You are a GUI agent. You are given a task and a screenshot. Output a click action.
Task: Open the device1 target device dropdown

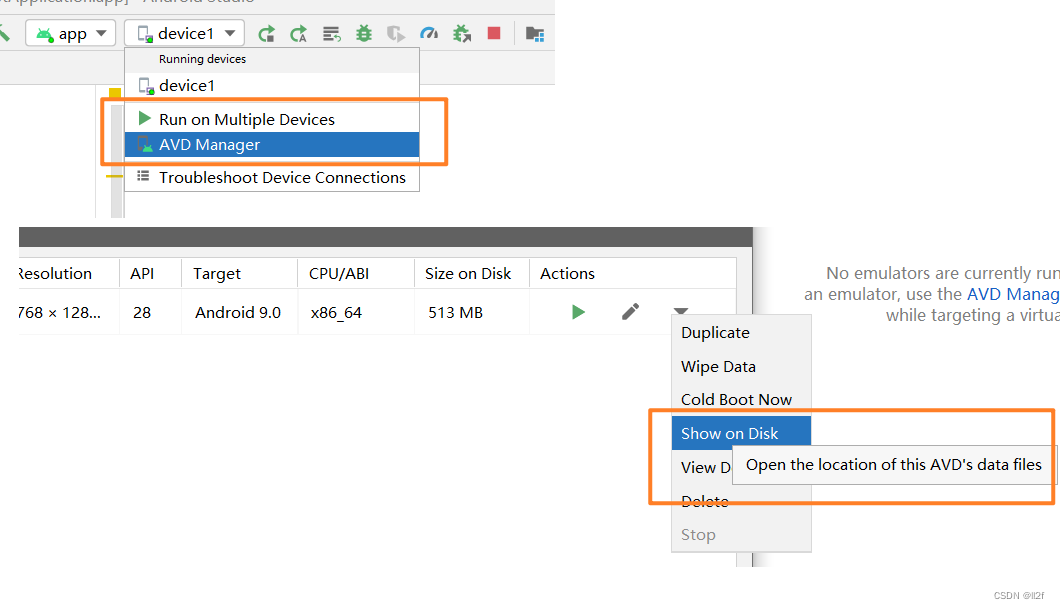tap(185, 33)
